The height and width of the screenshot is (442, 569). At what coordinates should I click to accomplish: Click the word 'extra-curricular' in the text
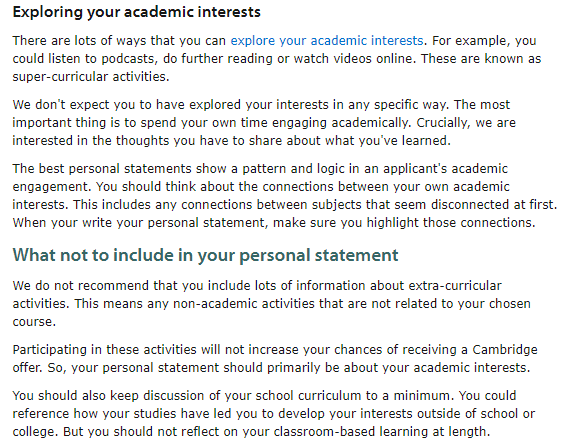(x=455, y=286)
